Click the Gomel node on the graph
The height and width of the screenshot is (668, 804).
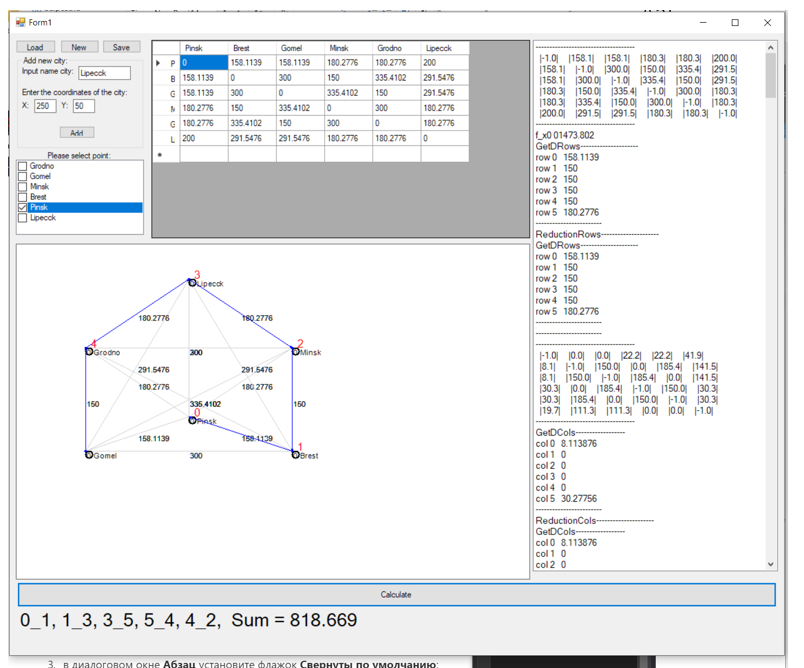click(89, 455)
